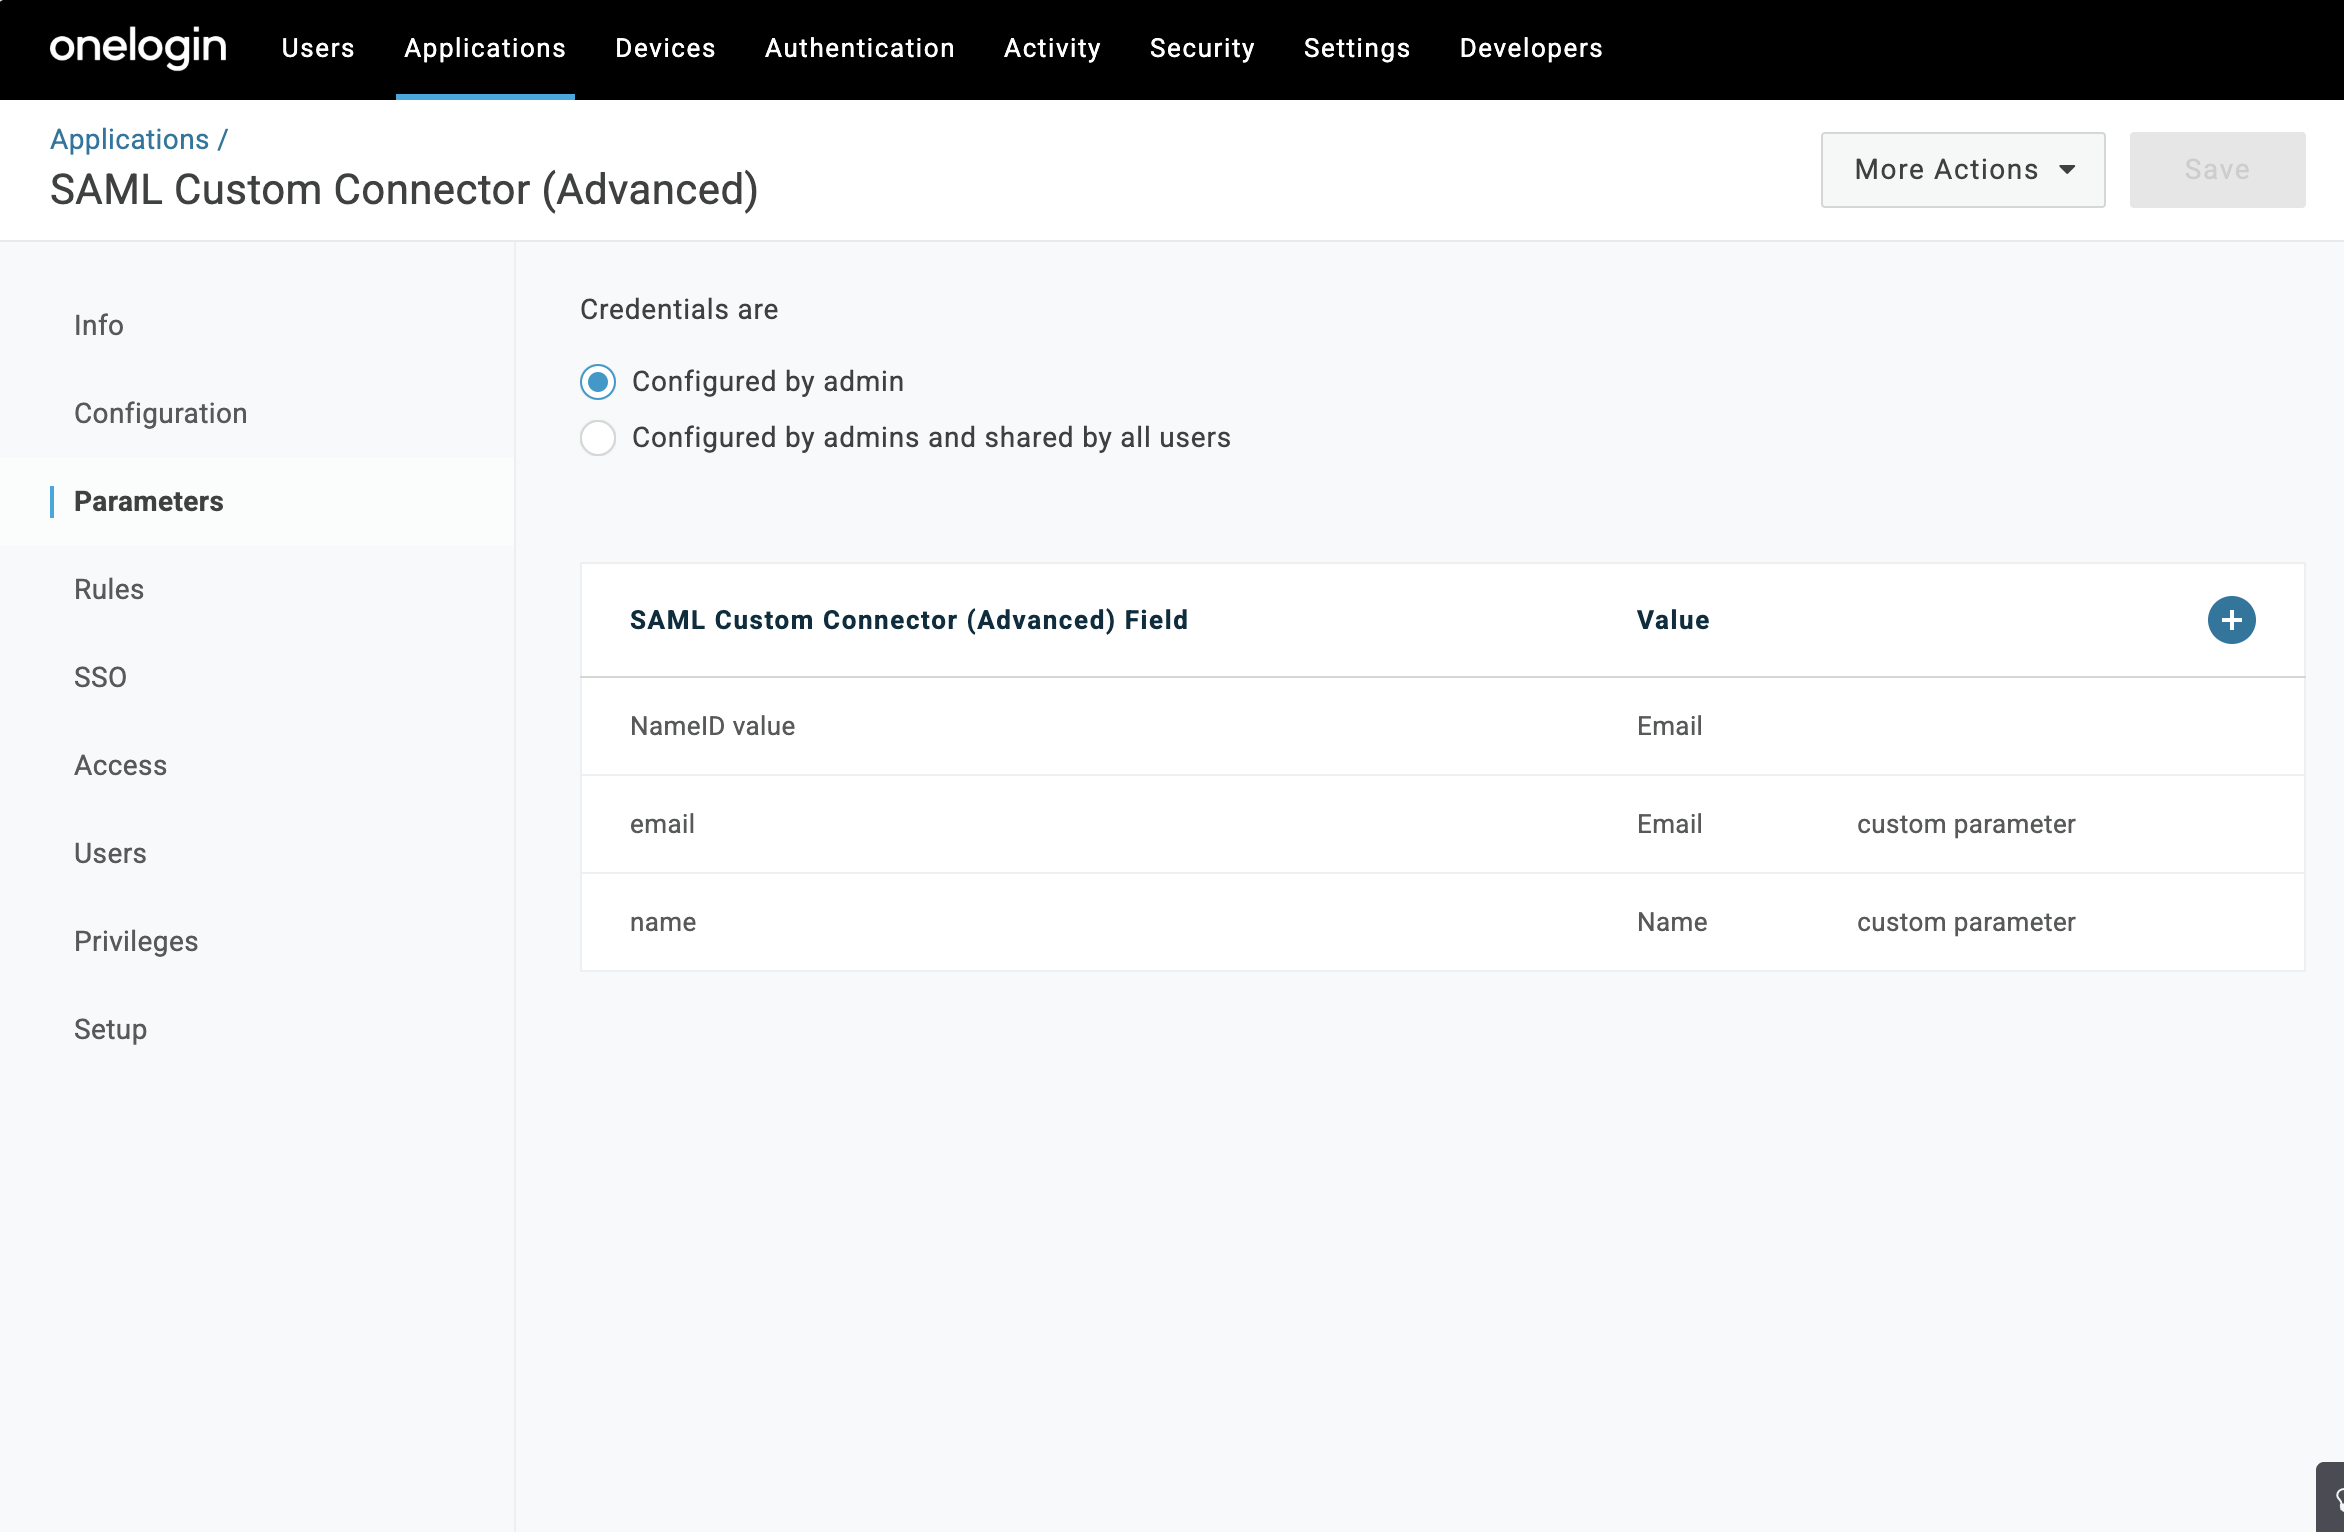Click the Save button
The height and width of the screenshot is (1532, 2344).
click(2217, 170)
